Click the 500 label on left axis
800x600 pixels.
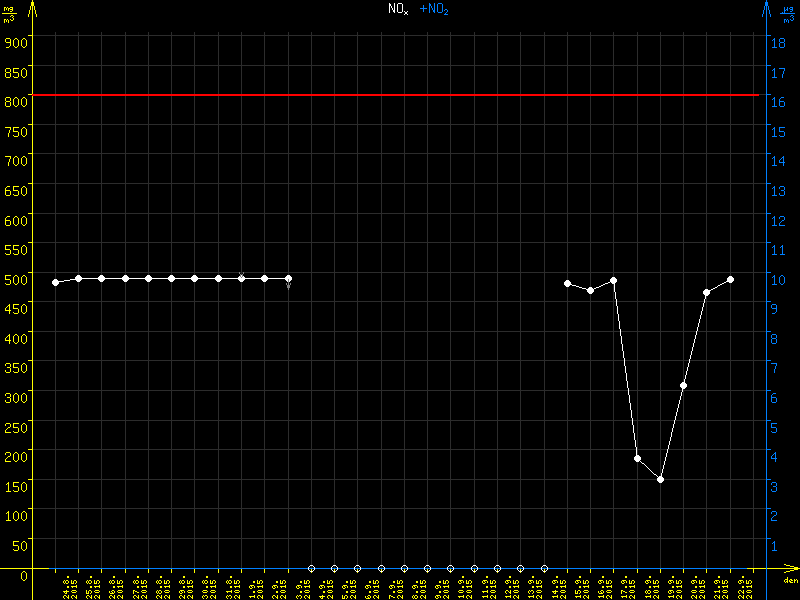pos(15,279)
